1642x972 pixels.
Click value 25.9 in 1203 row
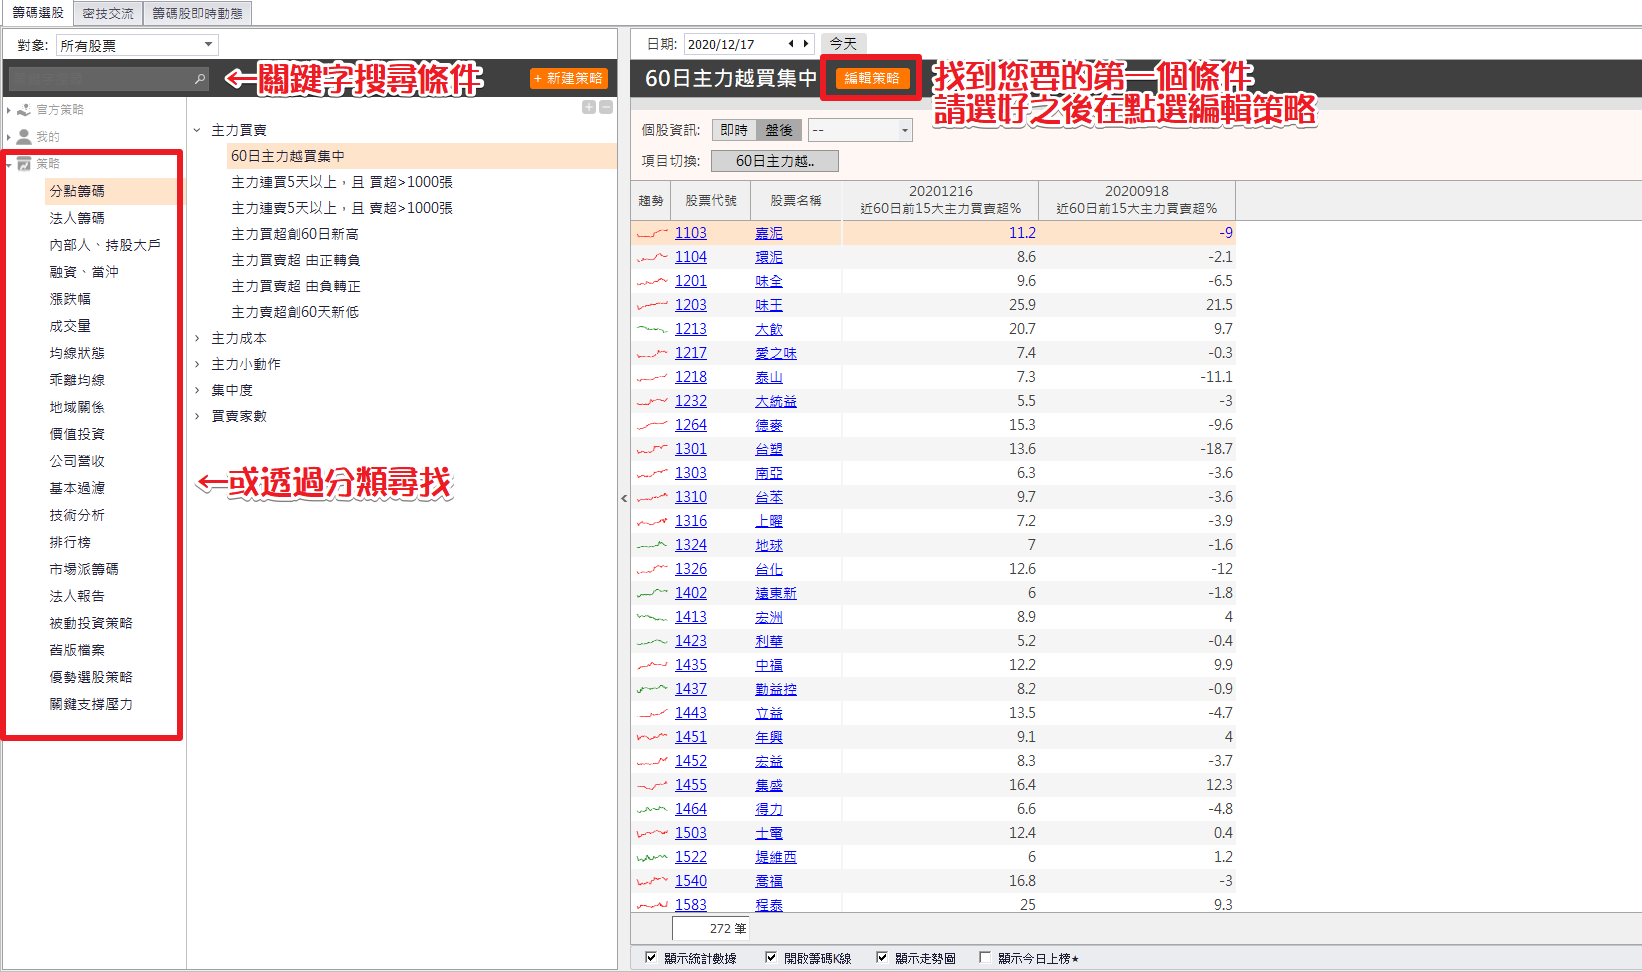pyautogui.click(x=1022, y=305)
